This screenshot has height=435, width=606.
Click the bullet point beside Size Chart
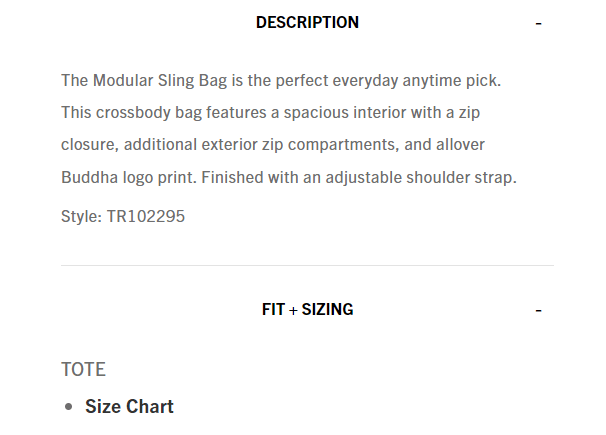68,407
